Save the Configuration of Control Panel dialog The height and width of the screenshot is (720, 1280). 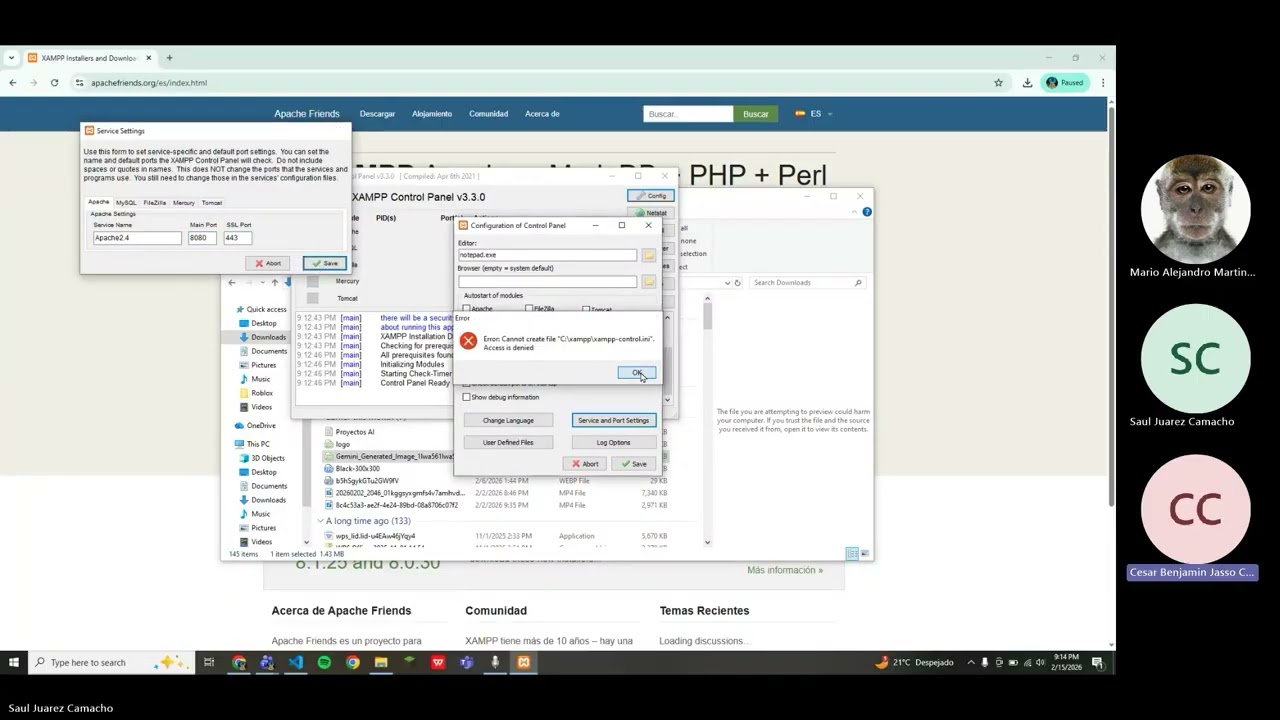[633, 463]
